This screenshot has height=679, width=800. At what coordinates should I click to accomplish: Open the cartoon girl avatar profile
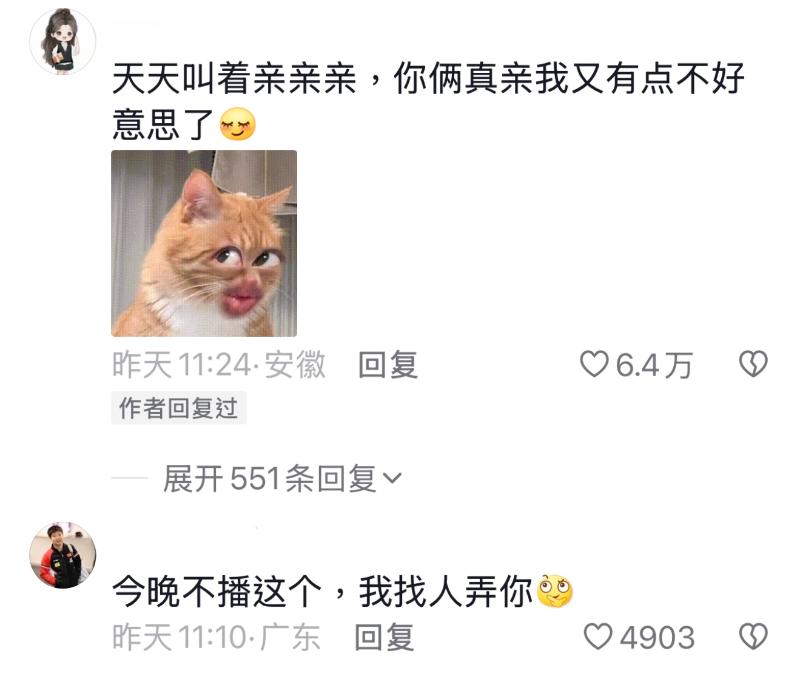62,41
